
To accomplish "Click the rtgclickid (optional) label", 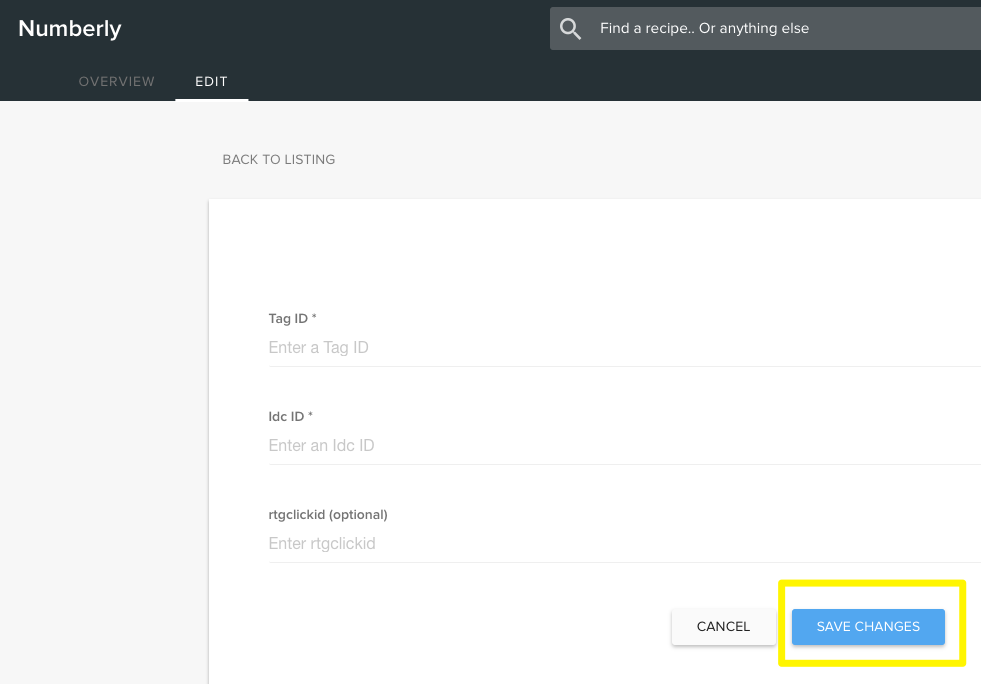I will (328, 514).
